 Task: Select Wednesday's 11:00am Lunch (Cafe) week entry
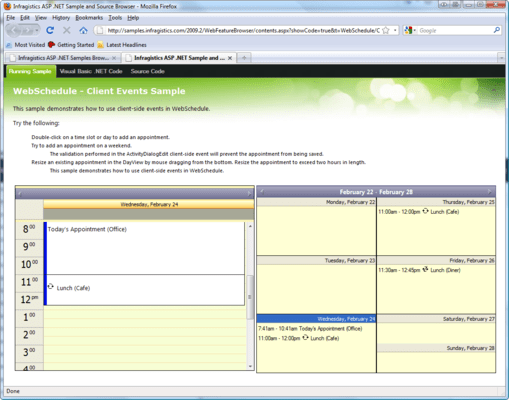(x=298, y=338)
